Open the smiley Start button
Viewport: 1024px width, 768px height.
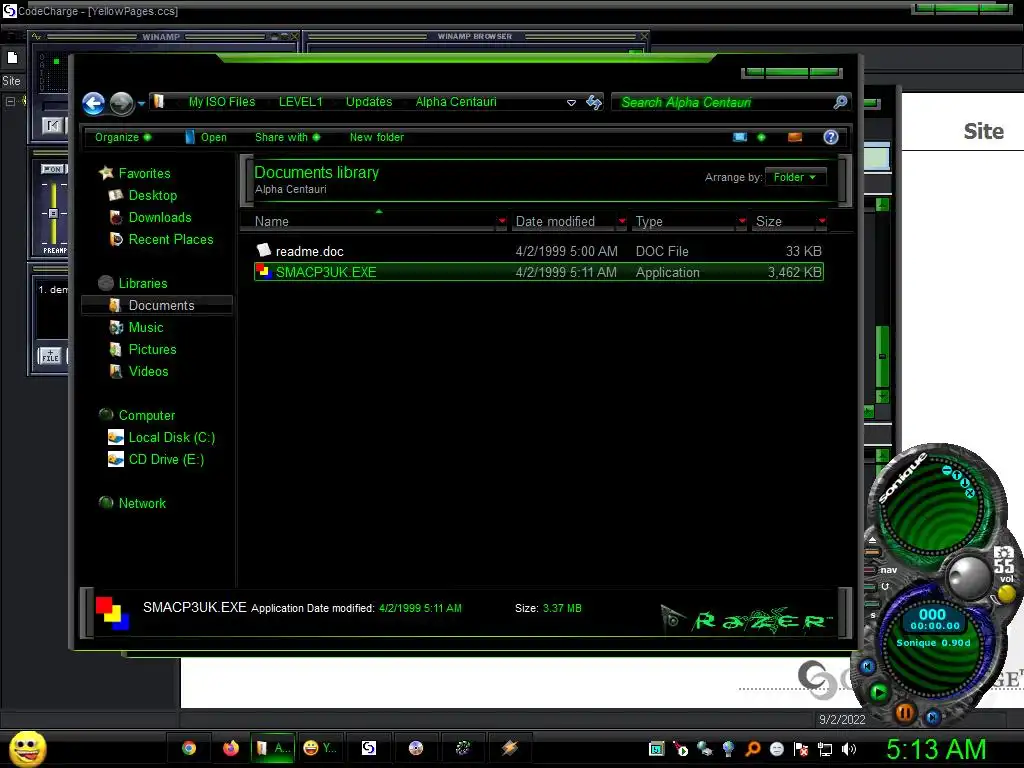[27, 748]
